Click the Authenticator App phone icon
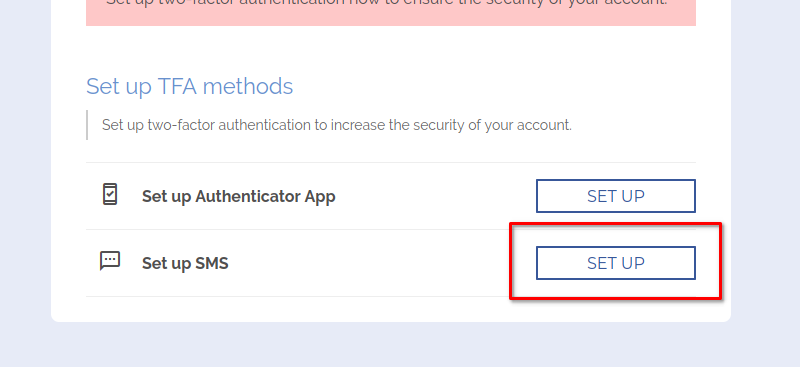The height and width of the screenshot is (367, 800). click(x=110, y=194)
